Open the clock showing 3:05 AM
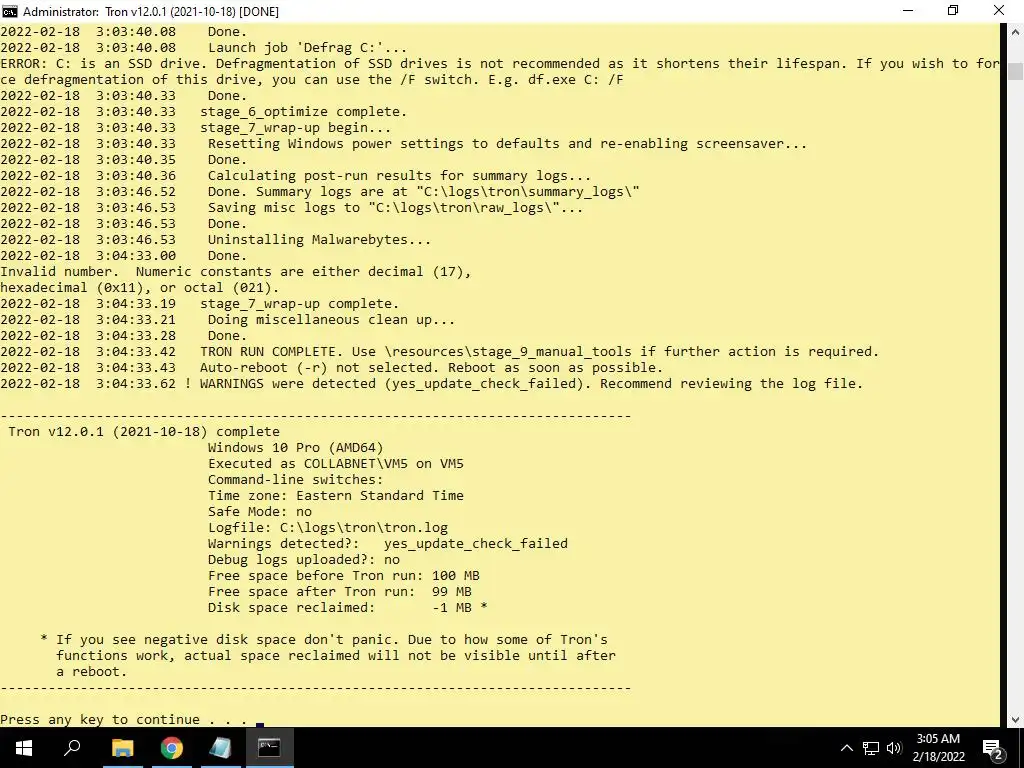Image resolution: width=1024 pixels, height=768 pixels. 938,748
